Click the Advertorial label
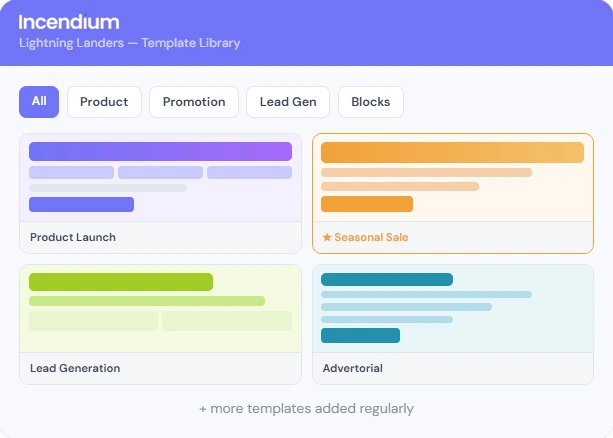 click(353, 368)
